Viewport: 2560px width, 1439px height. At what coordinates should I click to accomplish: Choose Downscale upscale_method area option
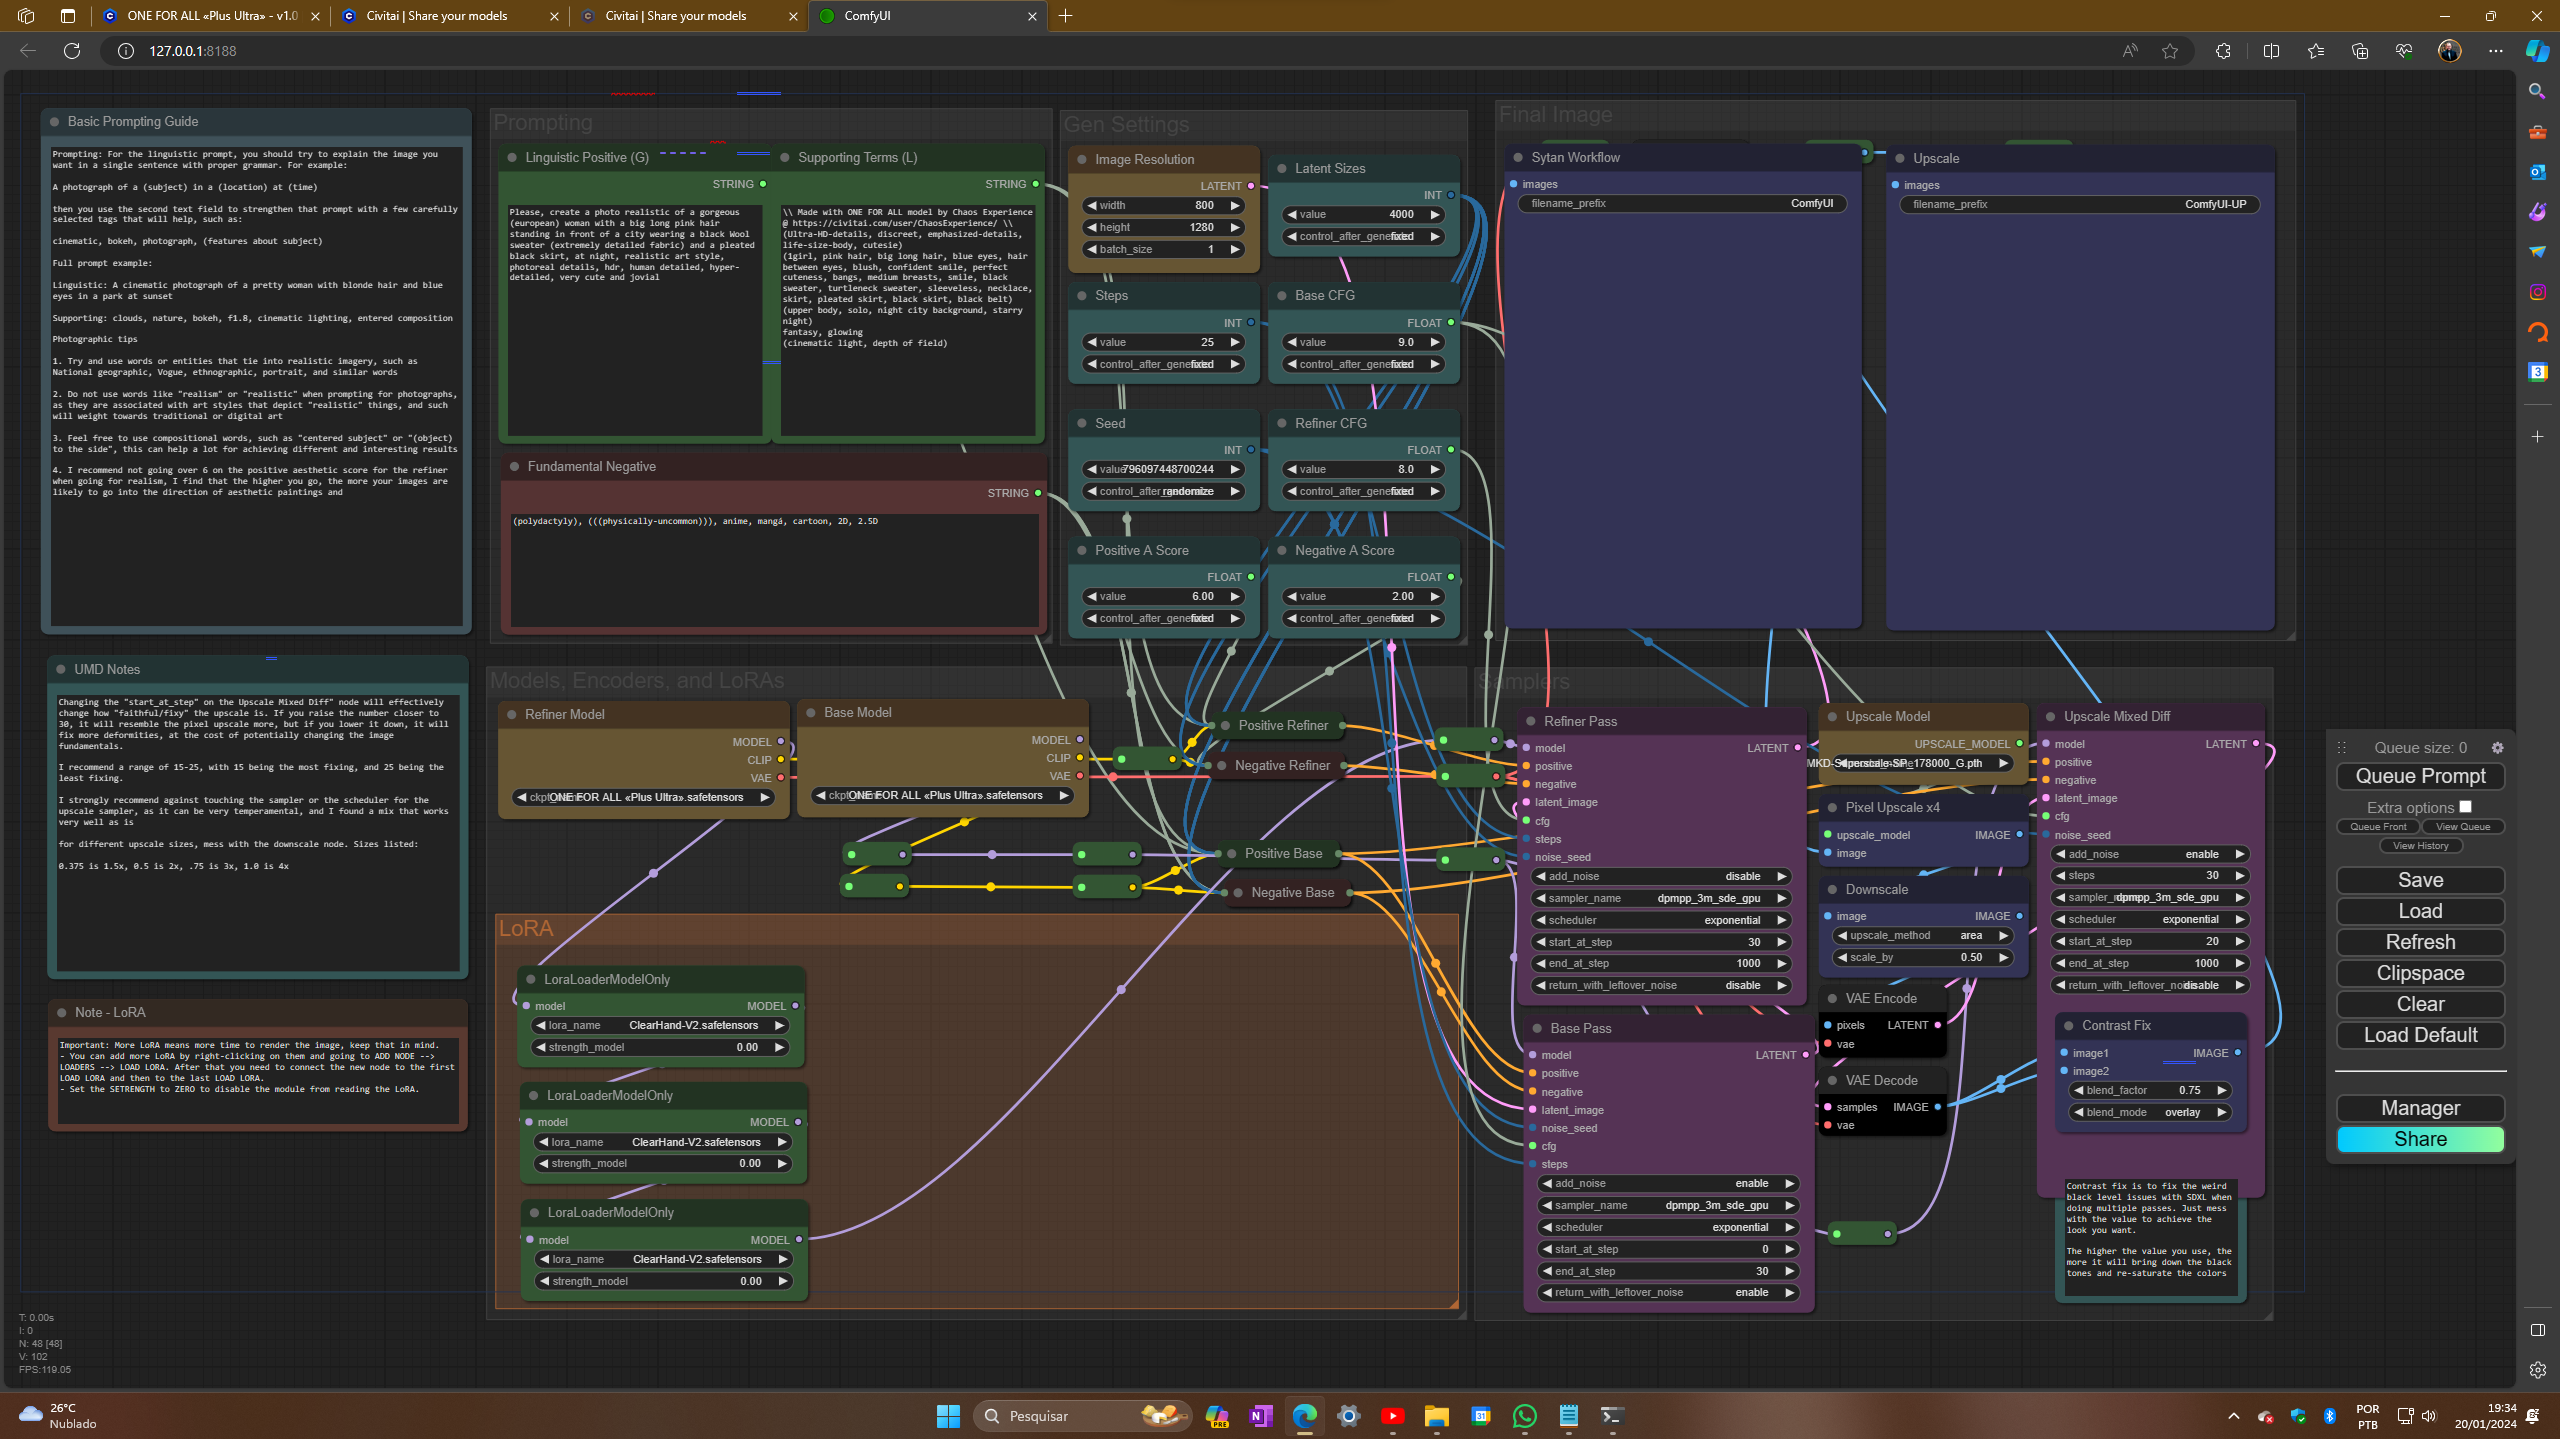pyautogui.click(x=1921, y=936)
